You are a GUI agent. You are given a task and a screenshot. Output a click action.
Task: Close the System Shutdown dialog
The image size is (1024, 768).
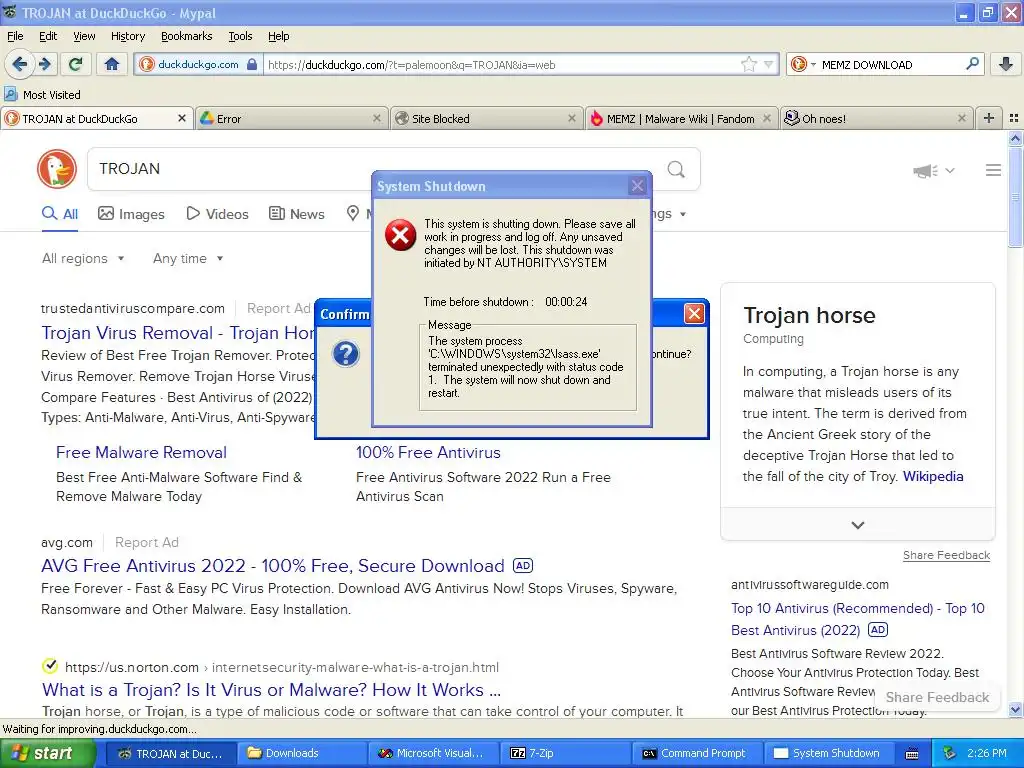(x=637, y=186)
